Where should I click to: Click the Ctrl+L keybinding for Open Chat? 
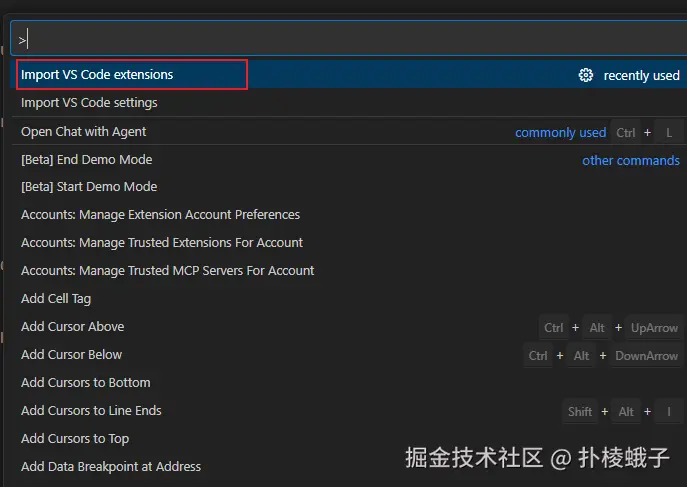pyautogui.click(x=647, y=133)
